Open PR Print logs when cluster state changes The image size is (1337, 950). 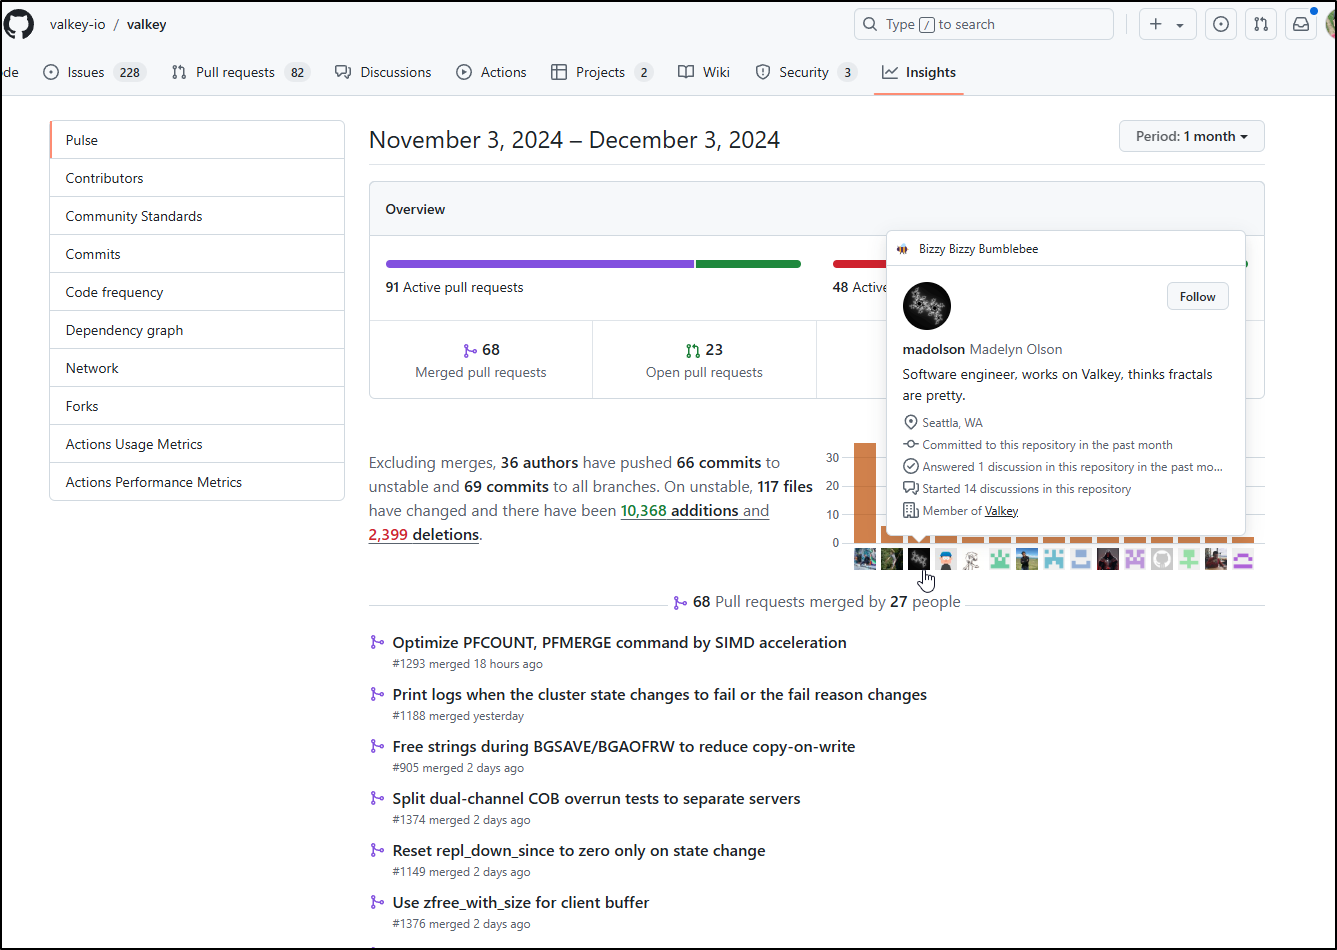660,694
